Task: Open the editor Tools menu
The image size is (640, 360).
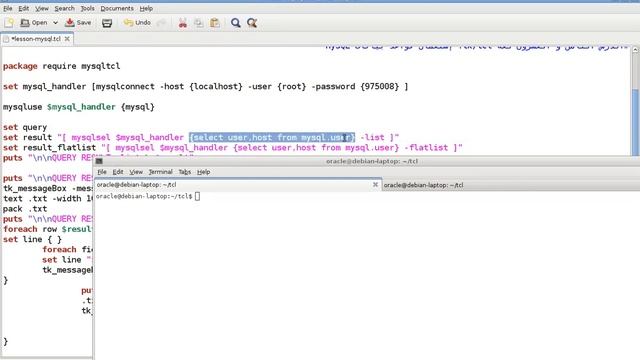Action: 87,8
